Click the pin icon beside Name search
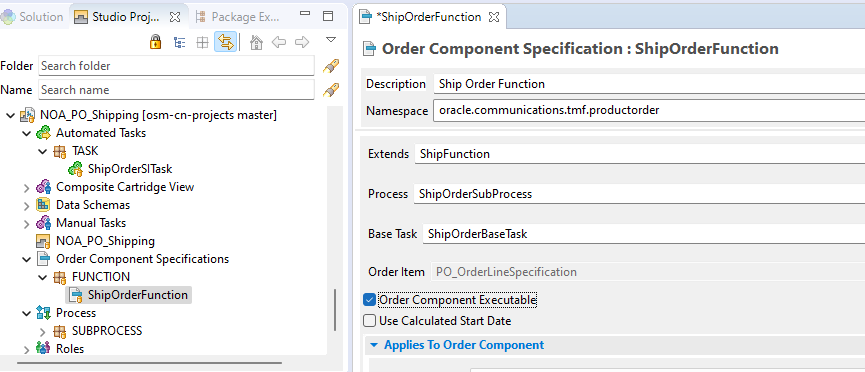 [330, 90]
